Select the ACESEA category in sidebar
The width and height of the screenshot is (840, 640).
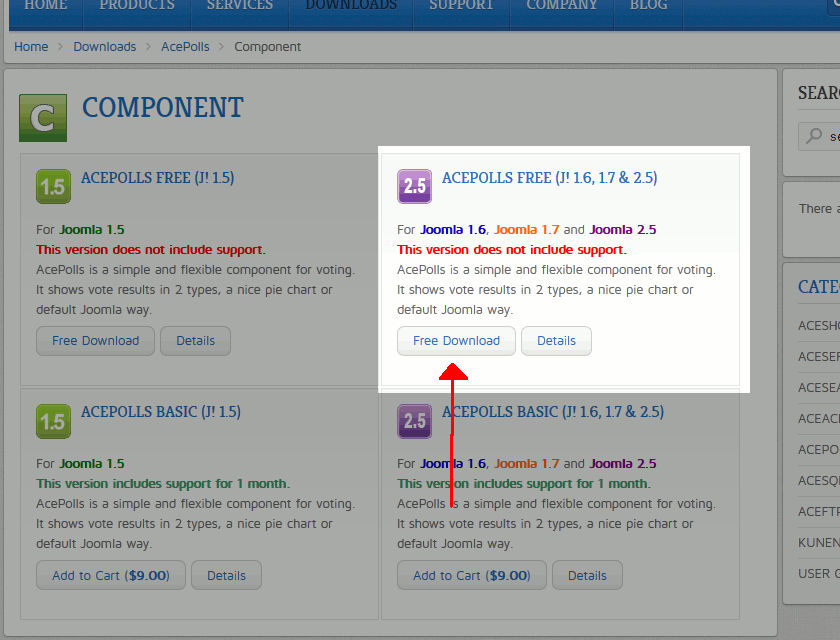[x=819, y=387]
